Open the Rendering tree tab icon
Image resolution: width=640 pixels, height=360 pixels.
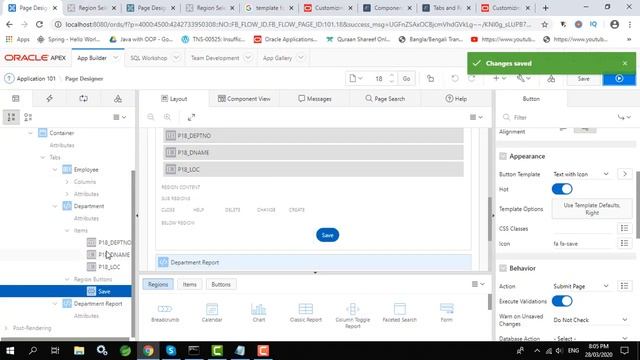coord(16,98)
